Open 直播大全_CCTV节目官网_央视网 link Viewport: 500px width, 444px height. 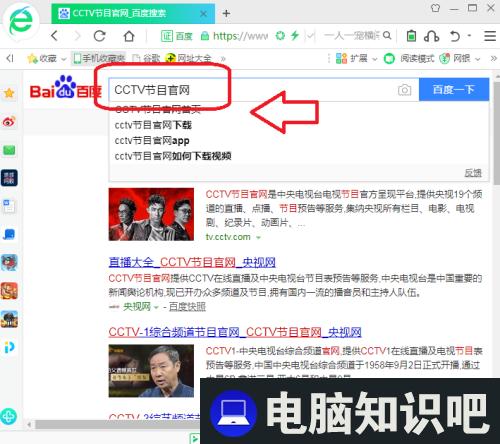(192, 262)
